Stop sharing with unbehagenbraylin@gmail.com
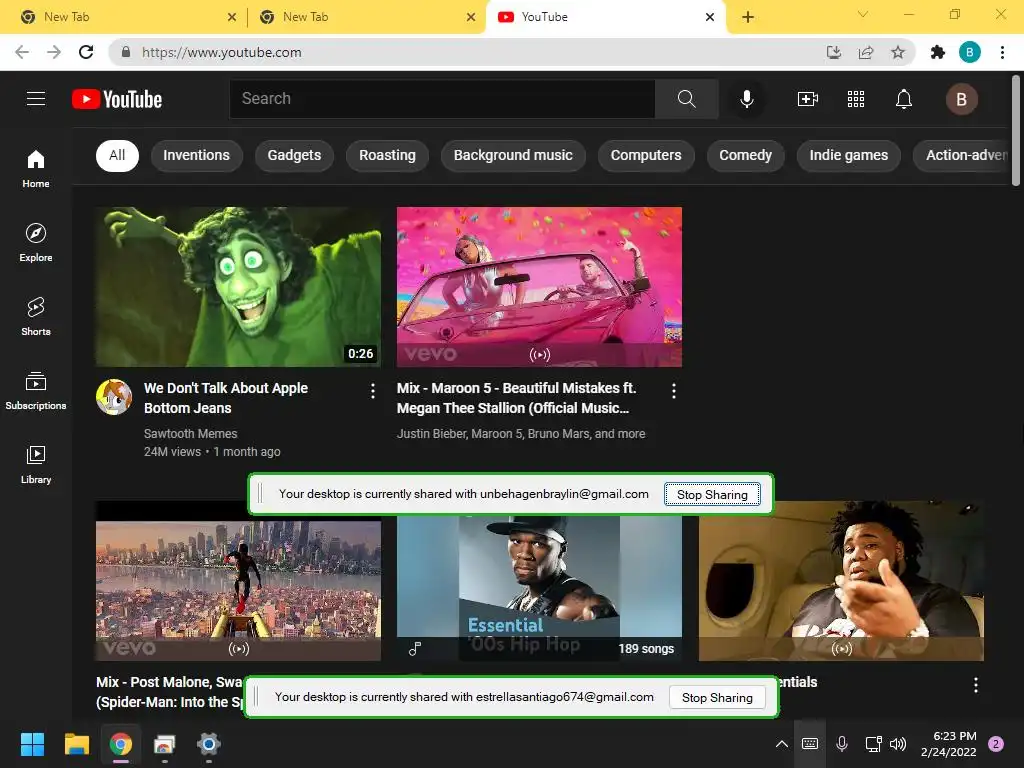The width and height of the screenshot is (1024, 768). (712, 494)
